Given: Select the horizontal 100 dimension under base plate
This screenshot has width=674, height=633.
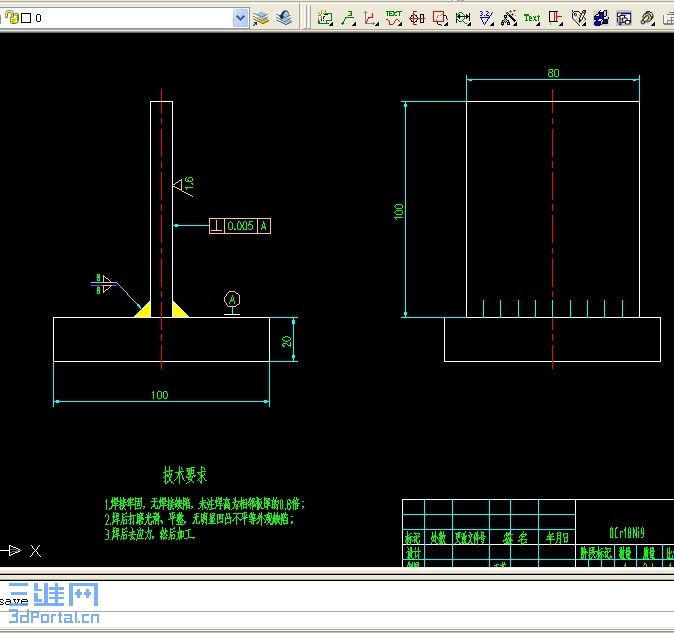Looking at the screenshot, I should click(159, 395).
